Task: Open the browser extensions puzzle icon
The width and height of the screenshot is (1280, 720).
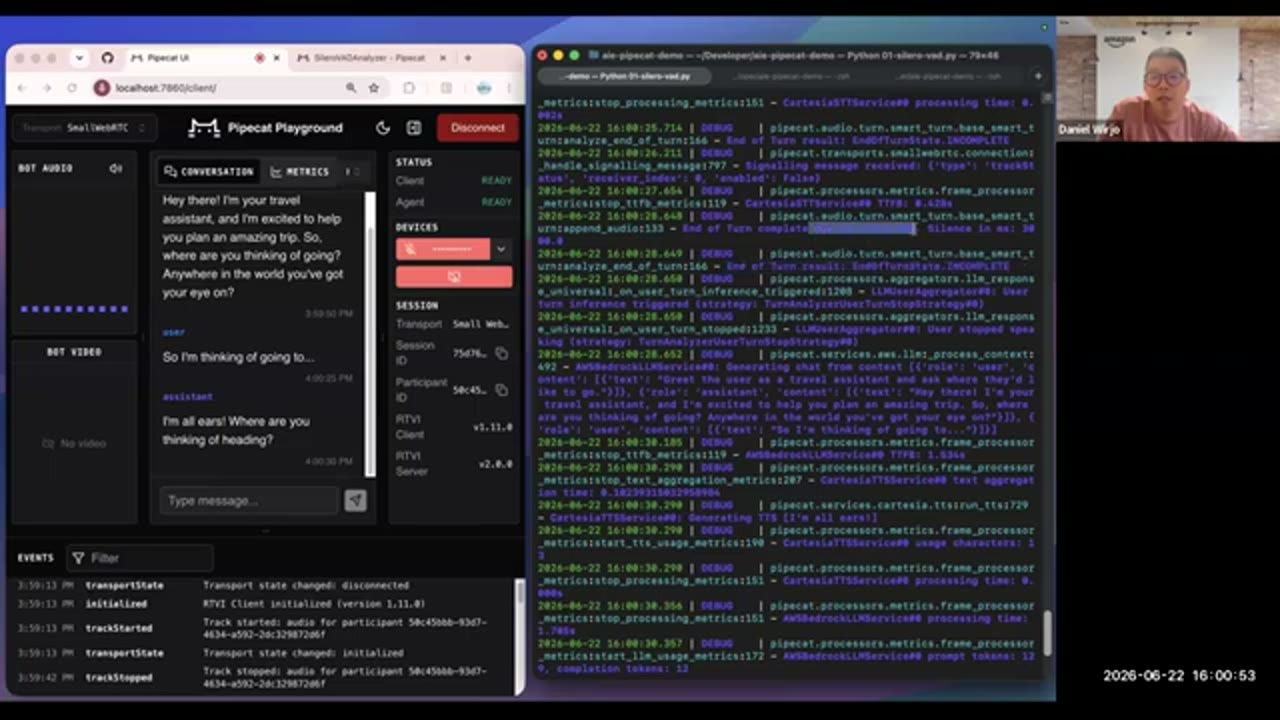Action: (409, 88)
